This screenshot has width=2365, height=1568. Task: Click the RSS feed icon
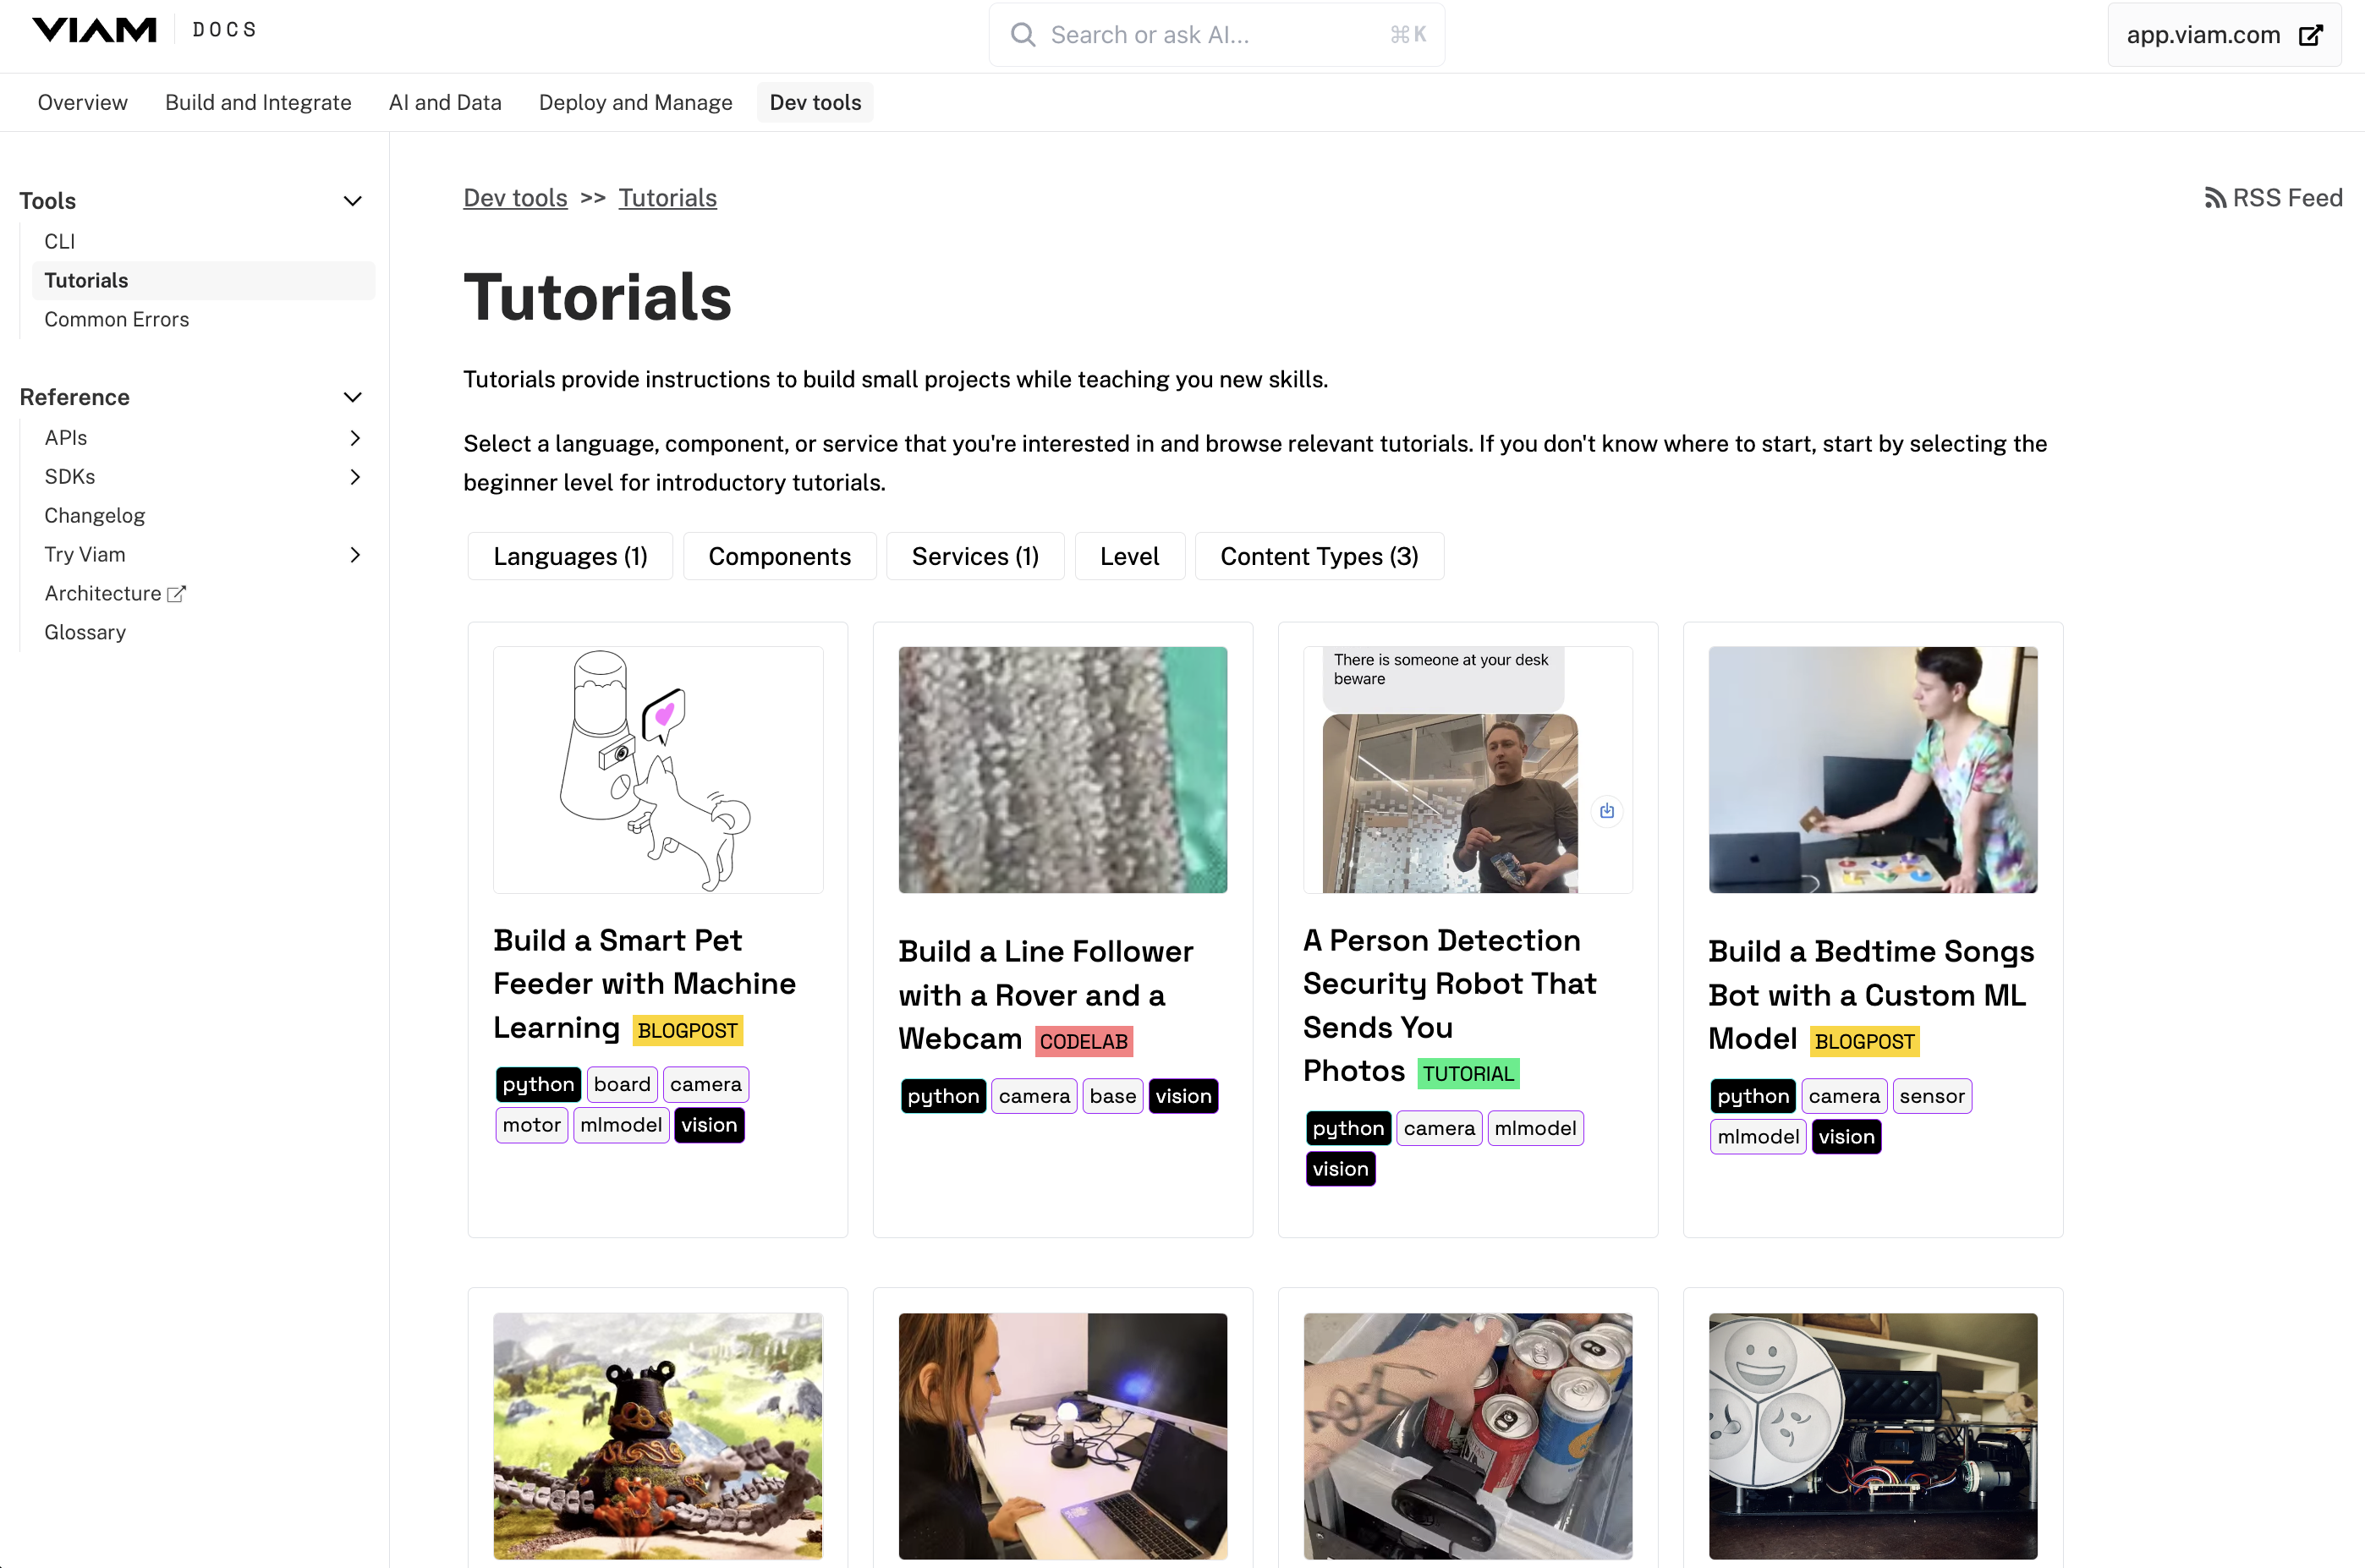[2215, 198]
